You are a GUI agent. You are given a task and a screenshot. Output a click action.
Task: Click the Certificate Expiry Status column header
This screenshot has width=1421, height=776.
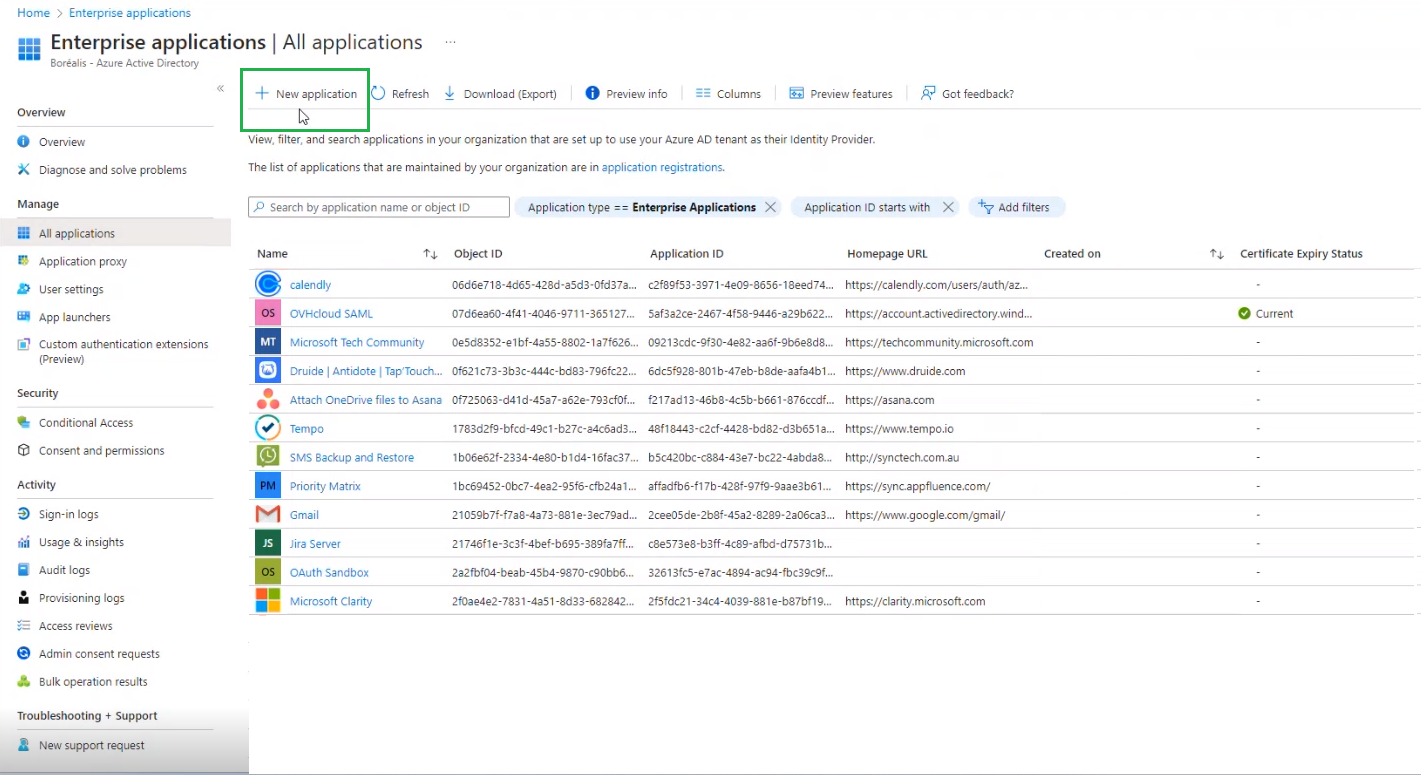coord(1301,254)
